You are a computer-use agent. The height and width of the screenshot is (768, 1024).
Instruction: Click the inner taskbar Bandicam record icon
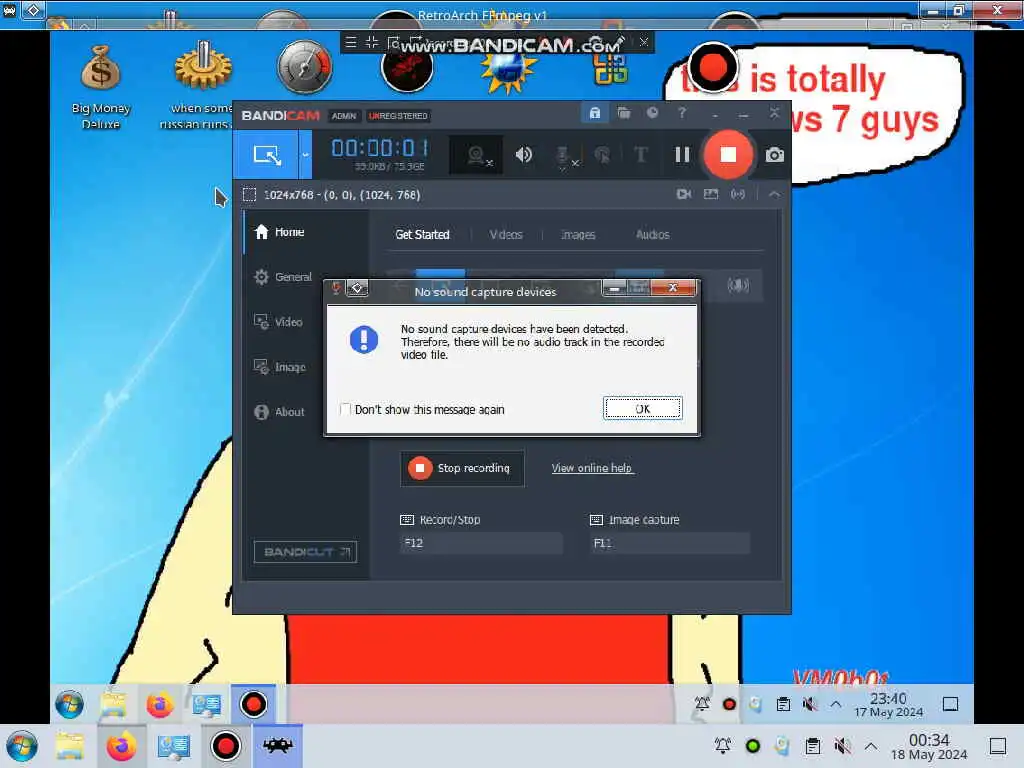click(x=253, y=704)
